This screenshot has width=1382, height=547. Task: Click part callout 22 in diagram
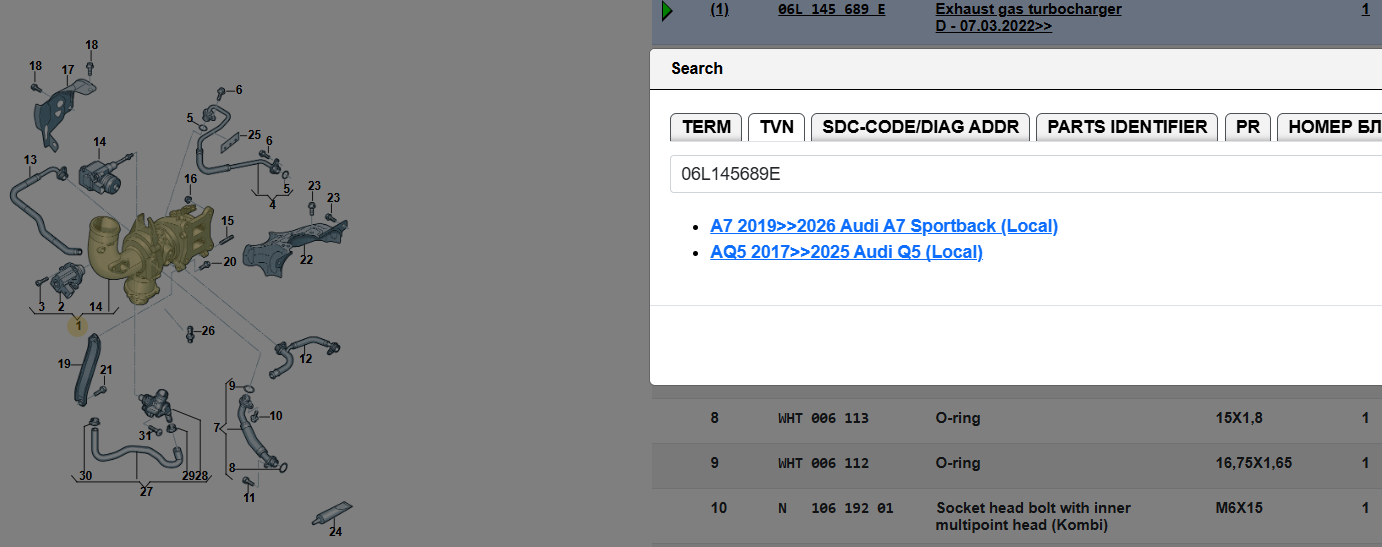coord(306,260)
